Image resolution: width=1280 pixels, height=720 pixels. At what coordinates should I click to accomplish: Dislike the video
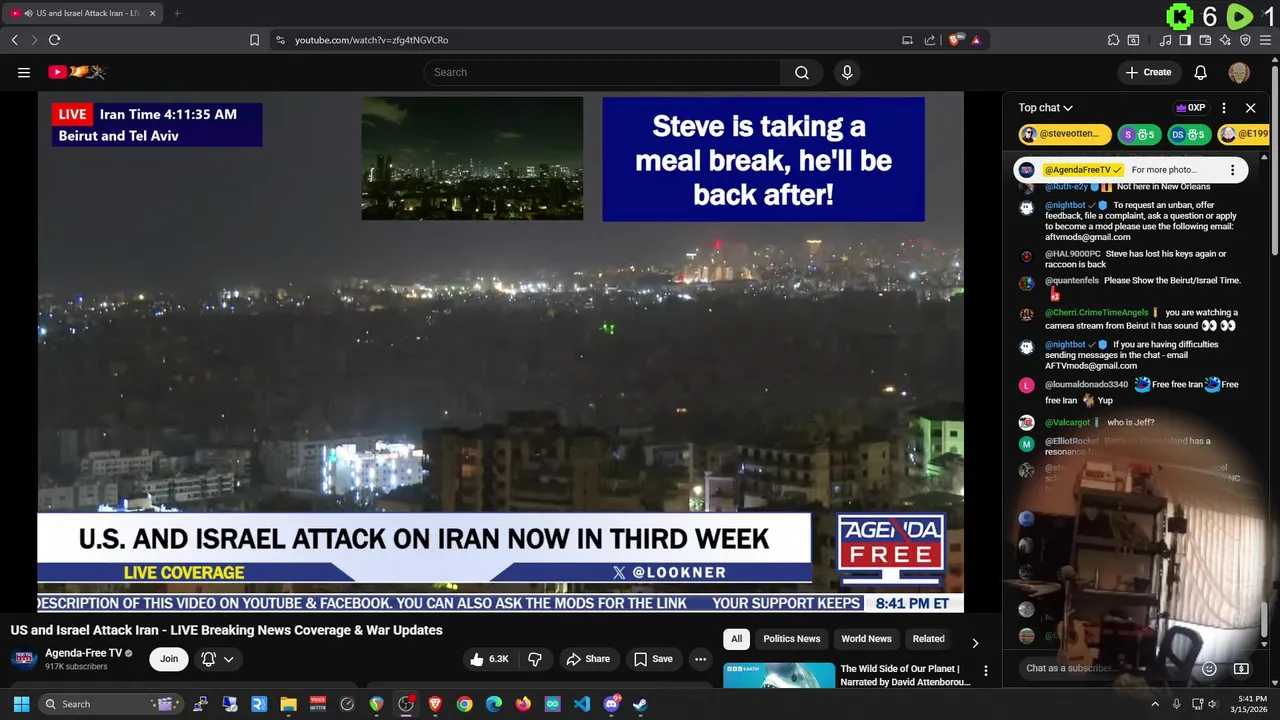click(x=535, y=659)
